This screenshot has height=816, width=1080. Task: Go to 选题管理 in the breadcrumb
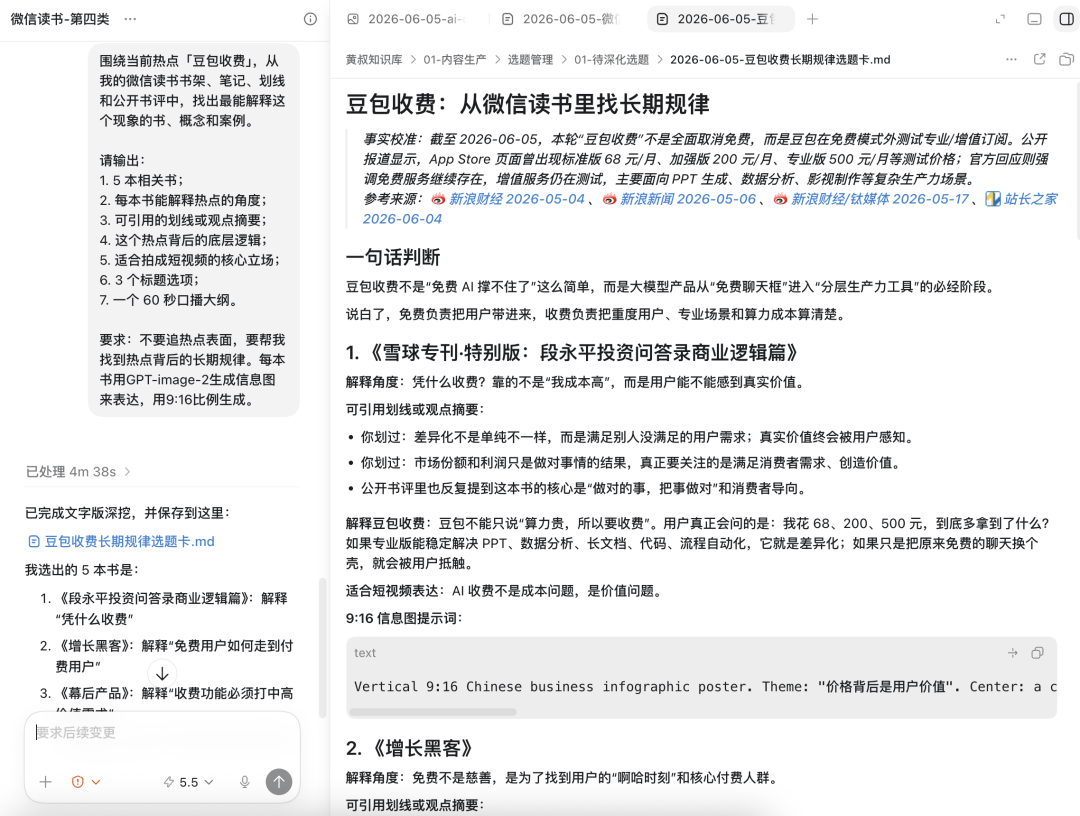(530, 60)
